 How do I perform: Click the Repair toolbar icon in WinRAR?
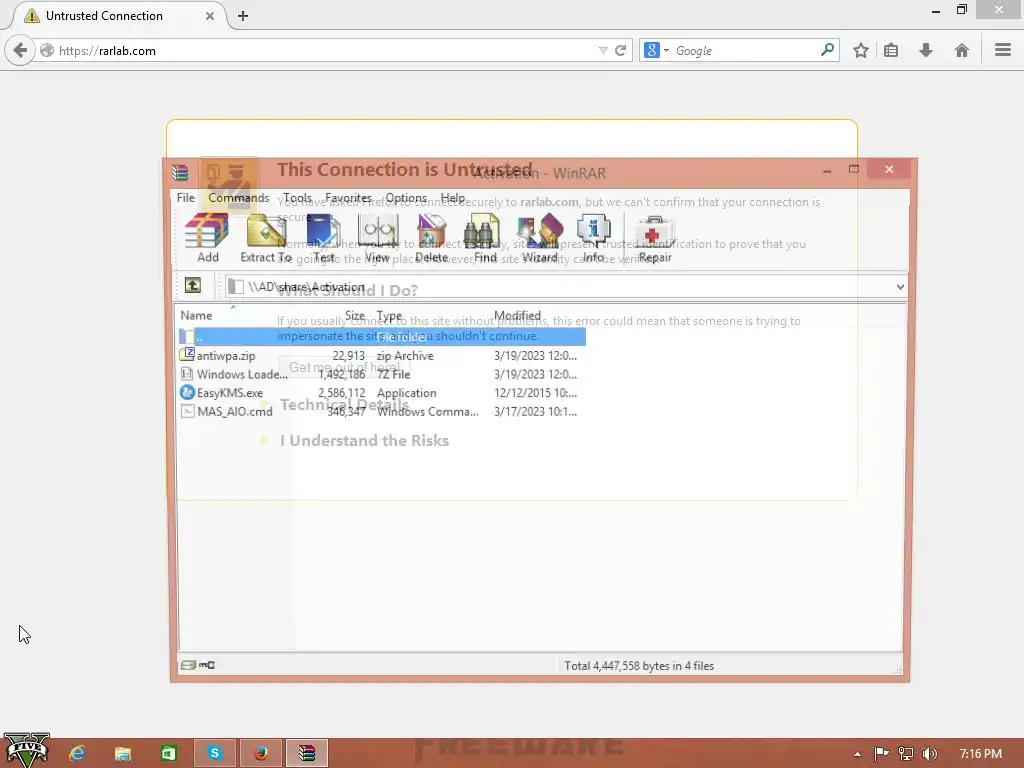tap(655, 238)
